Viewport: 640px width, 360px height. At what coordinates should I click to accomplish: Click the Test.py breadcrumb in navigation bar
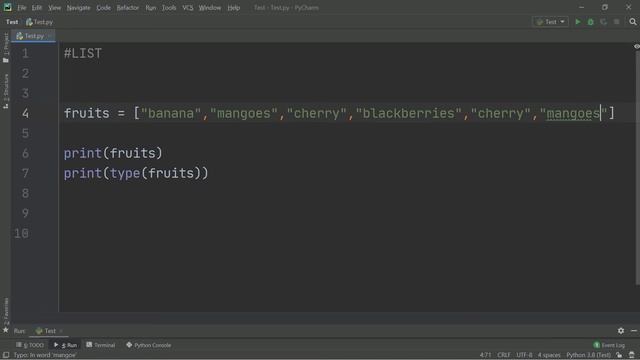coord(40,22)
